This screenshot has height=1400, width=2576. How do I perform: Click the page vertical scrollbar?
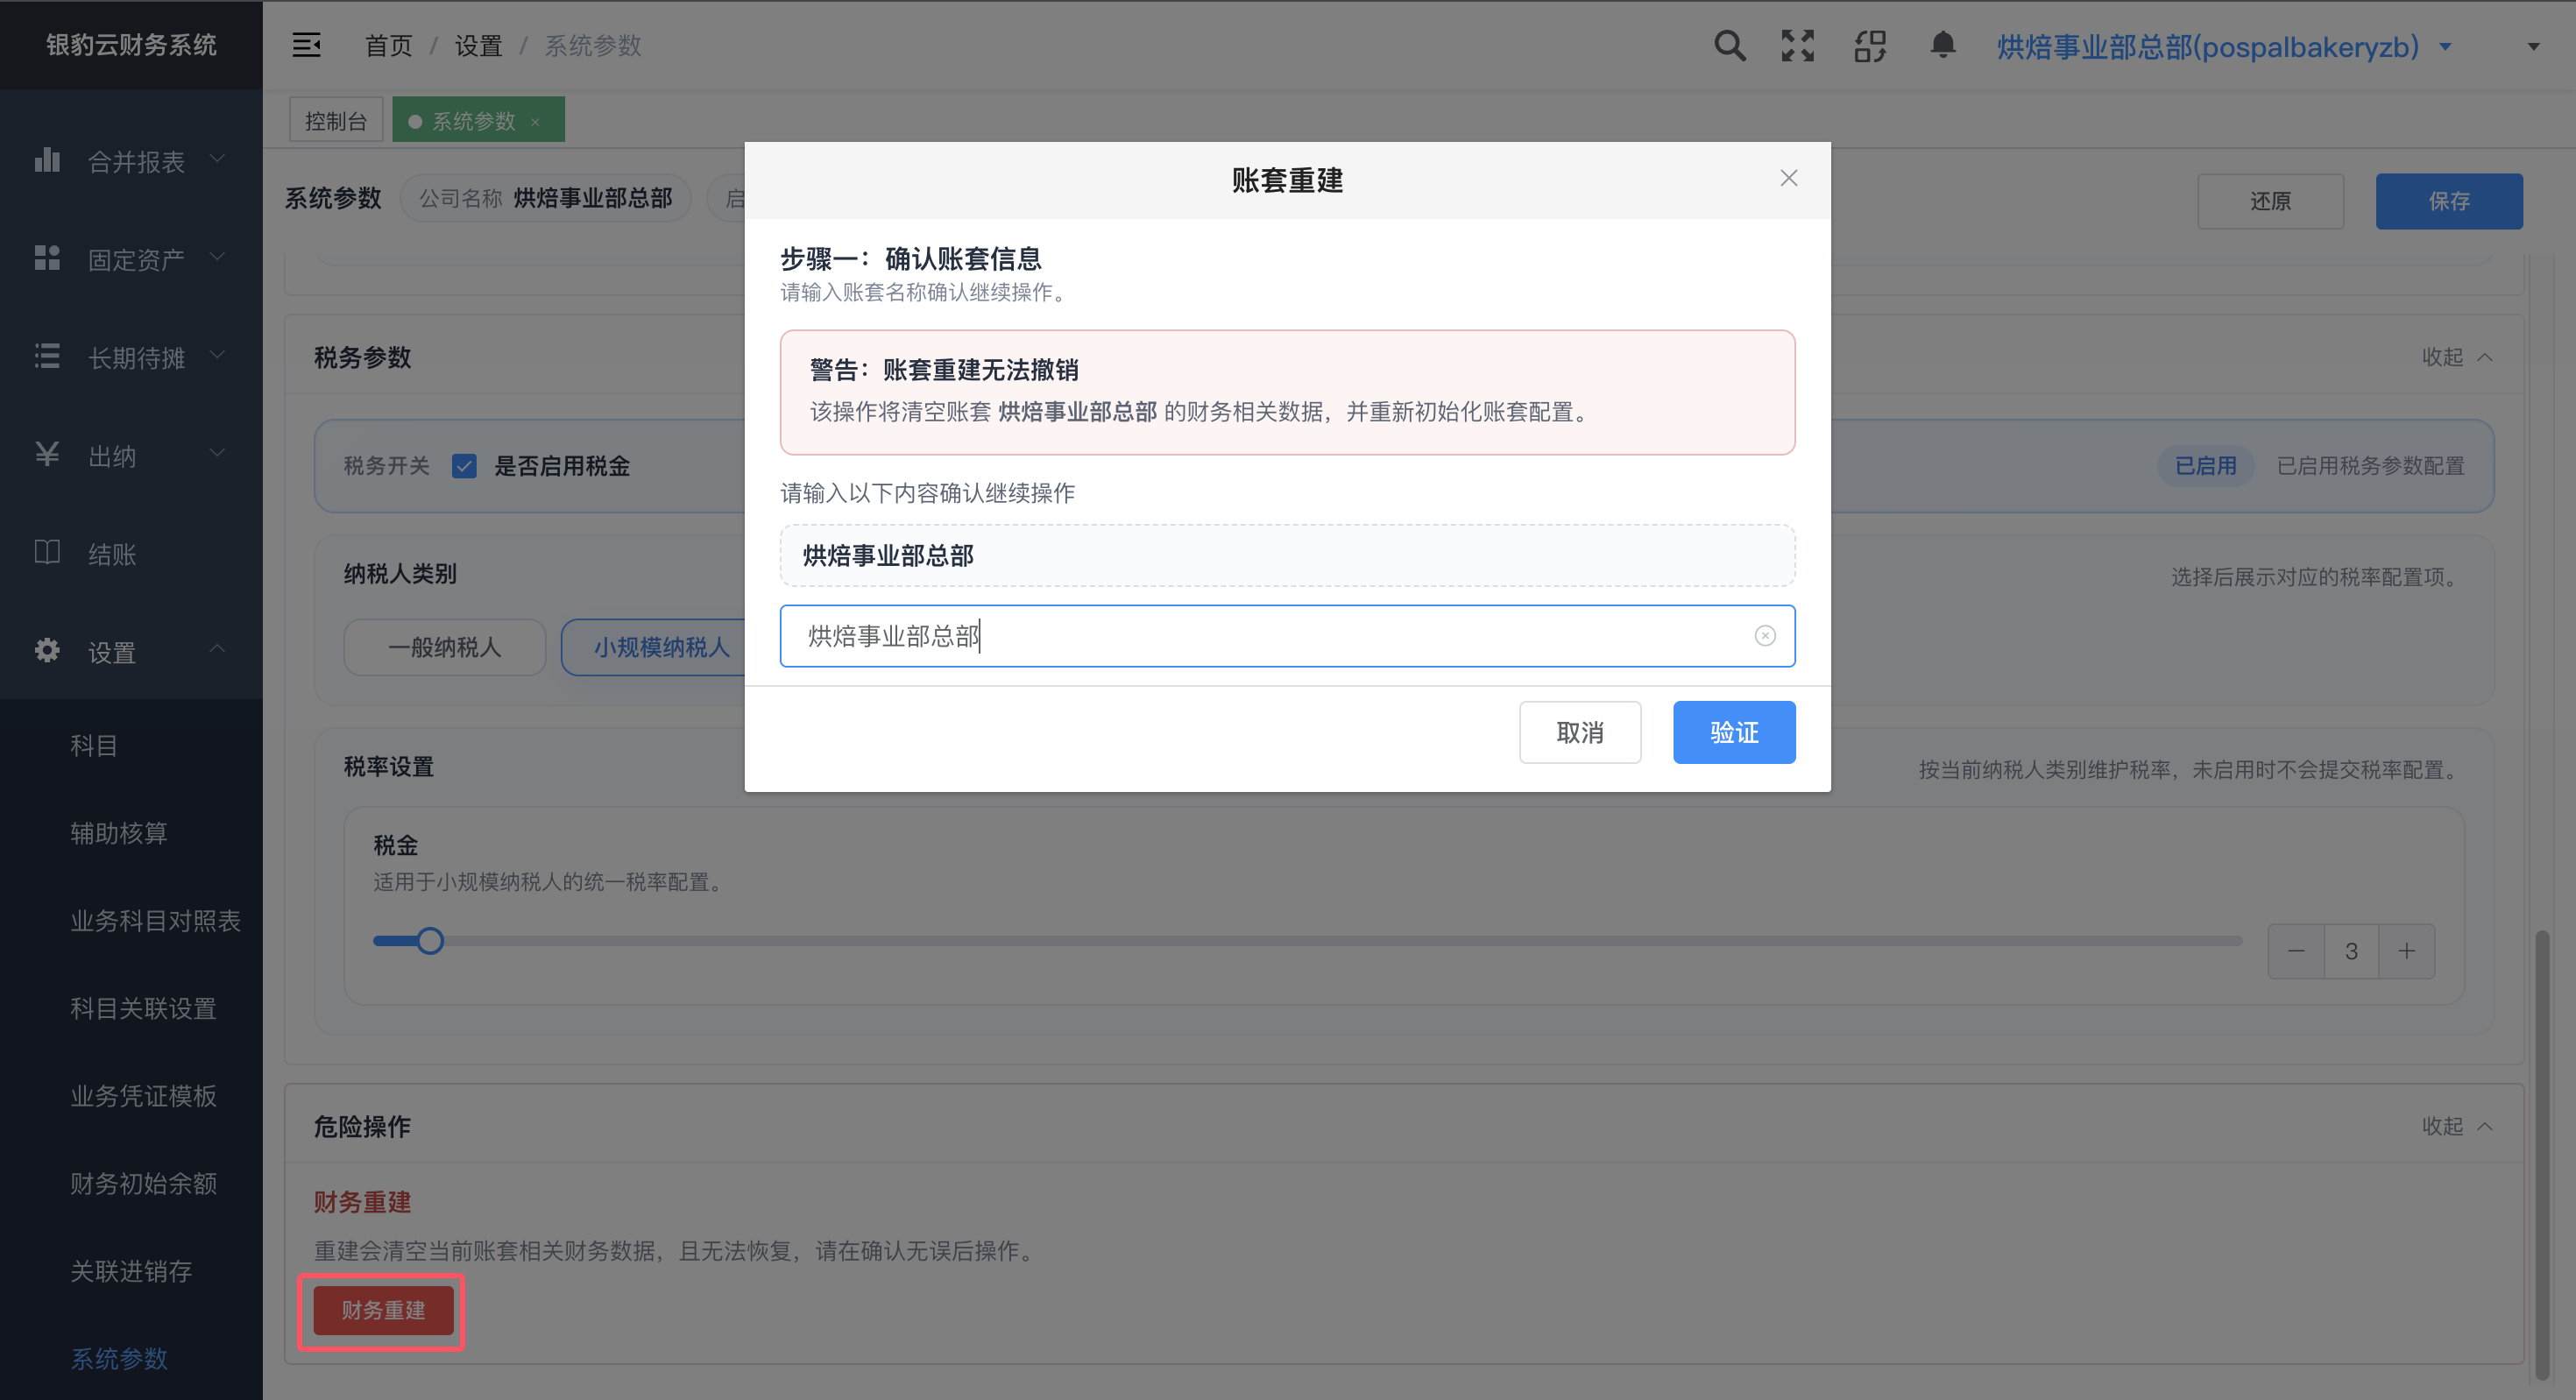point(2541,1155)
